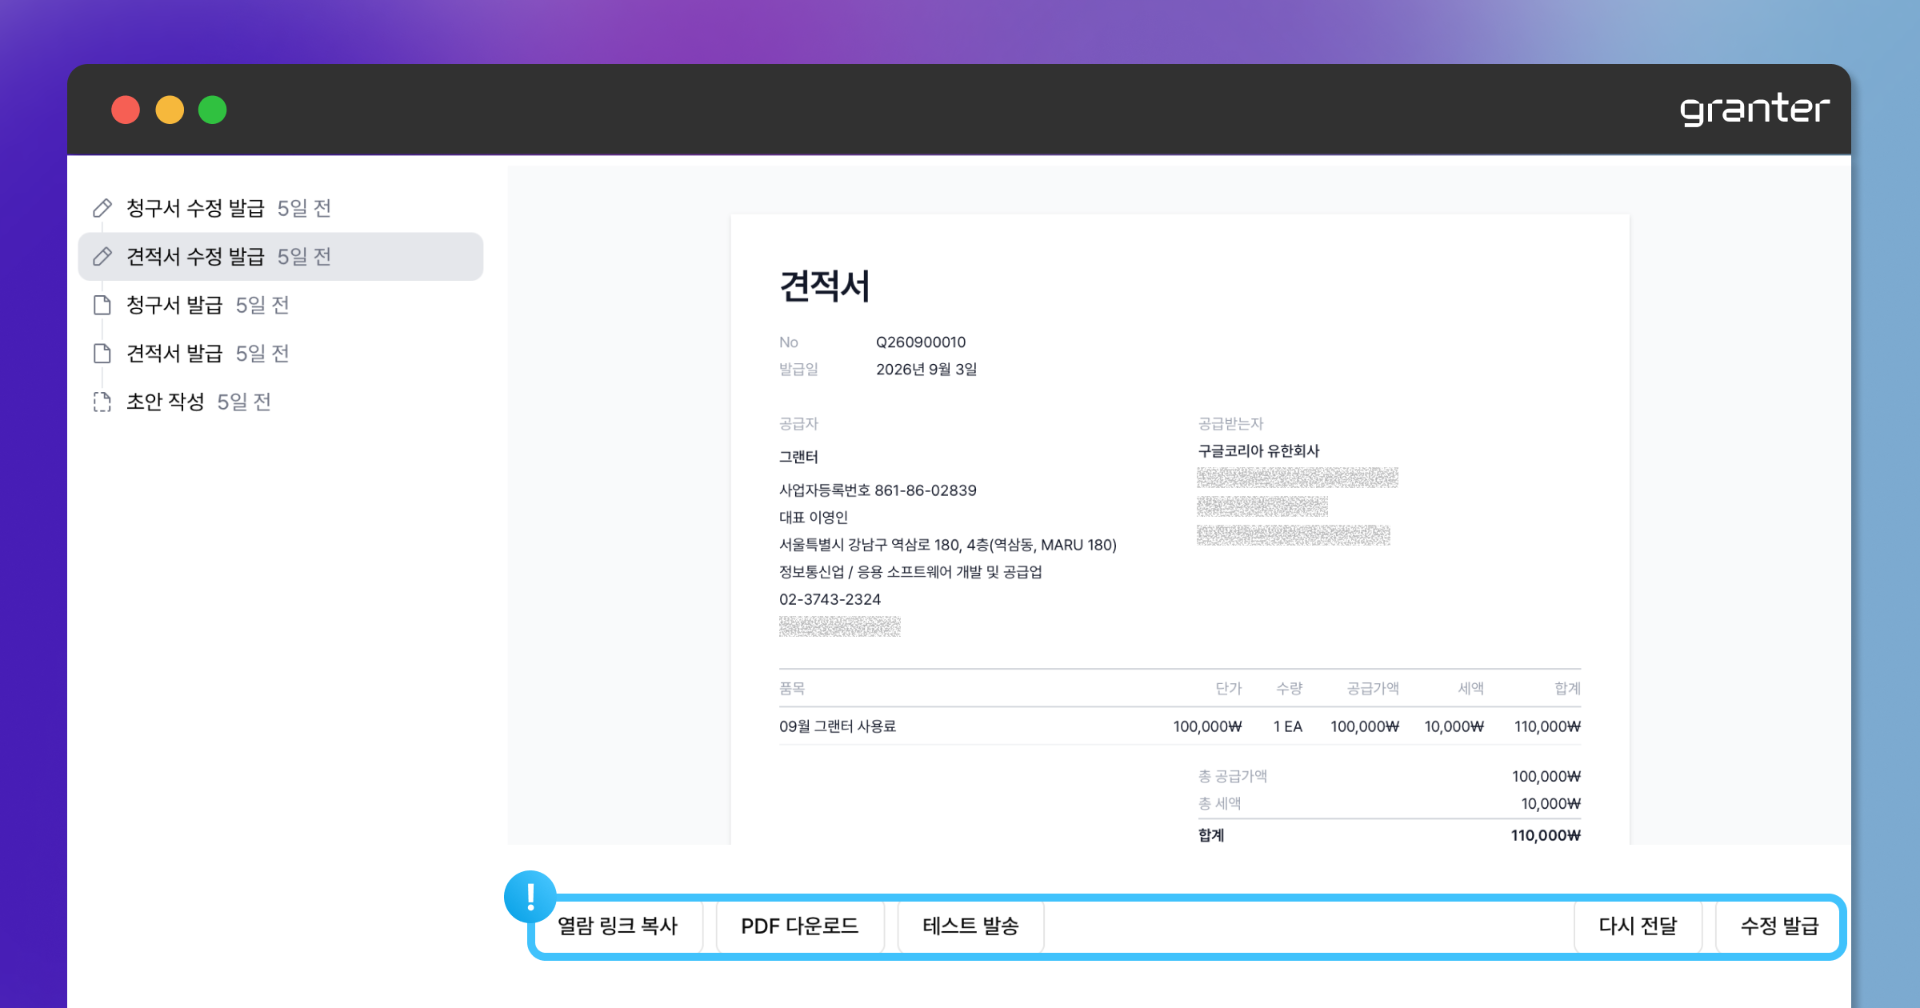Click the supplier name 그랜터
The height and width of the screenshot is (1008, 1920).
[x=799, y=457]
